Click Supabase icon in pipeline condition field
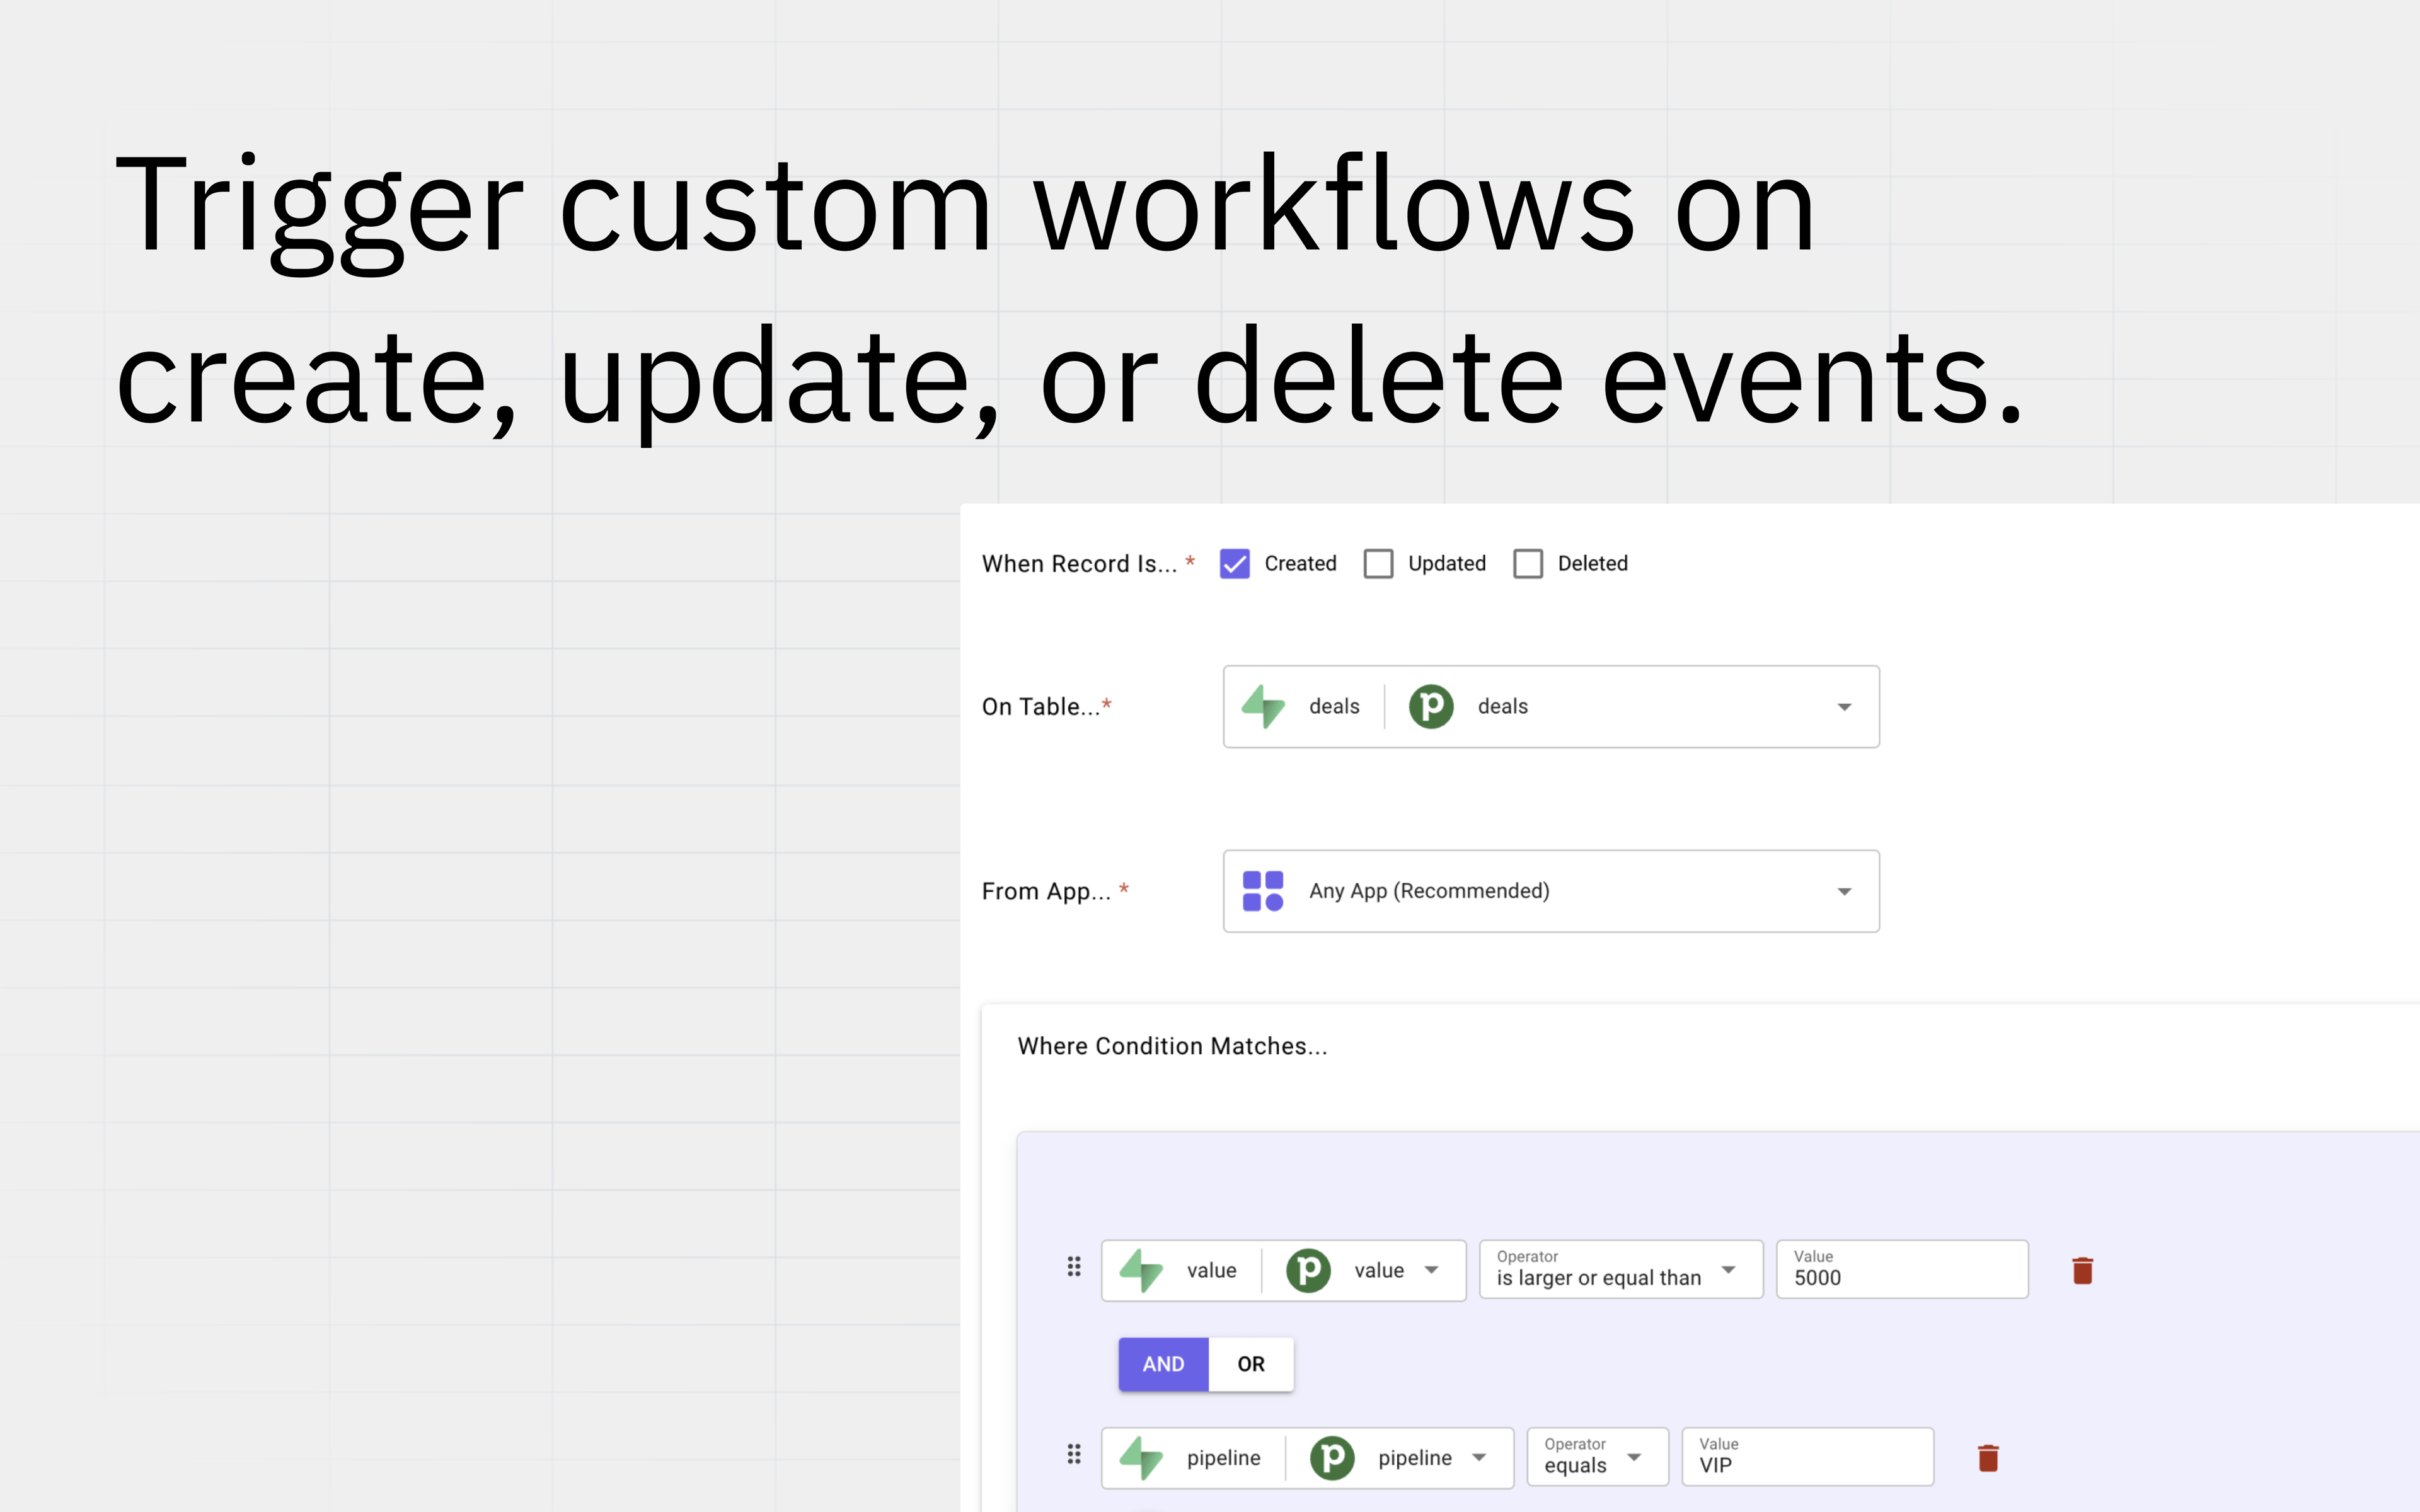2420x1512 pixels. click(x=1141, y=1458)
